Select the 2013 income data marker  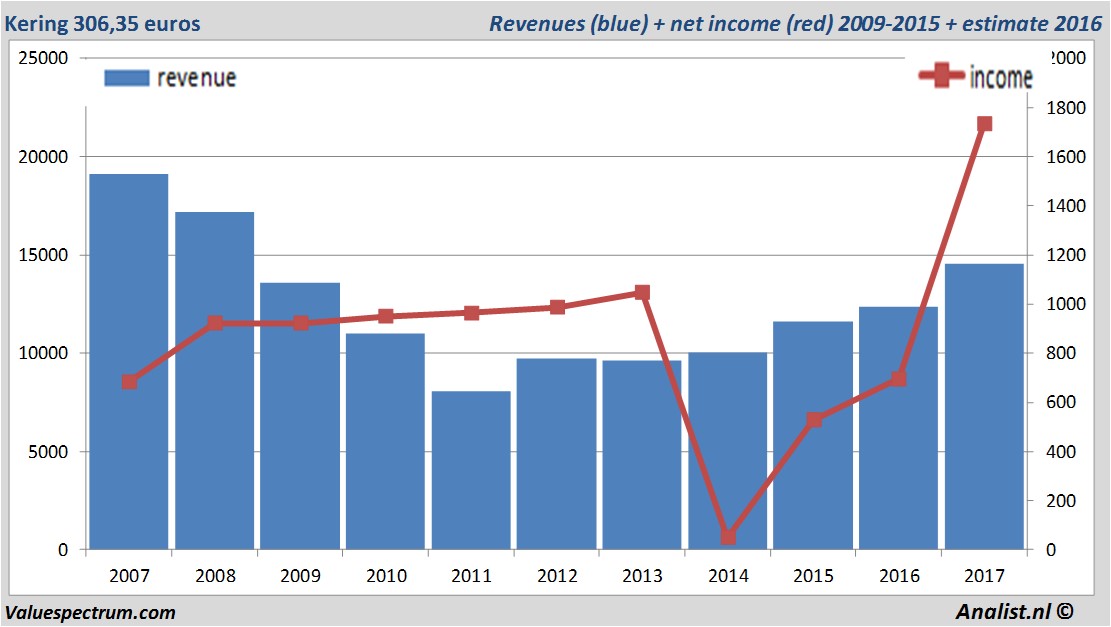coord(642,293)
